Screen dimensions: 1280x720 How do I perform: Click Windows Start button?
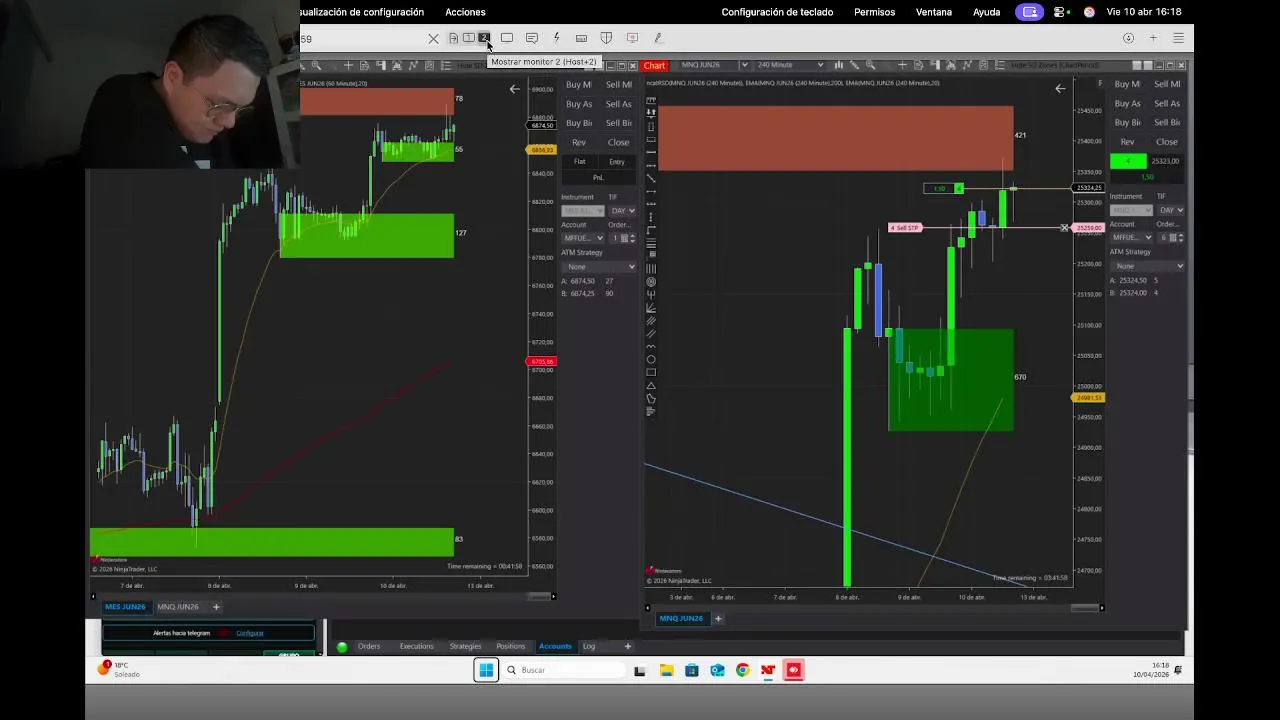486,670
